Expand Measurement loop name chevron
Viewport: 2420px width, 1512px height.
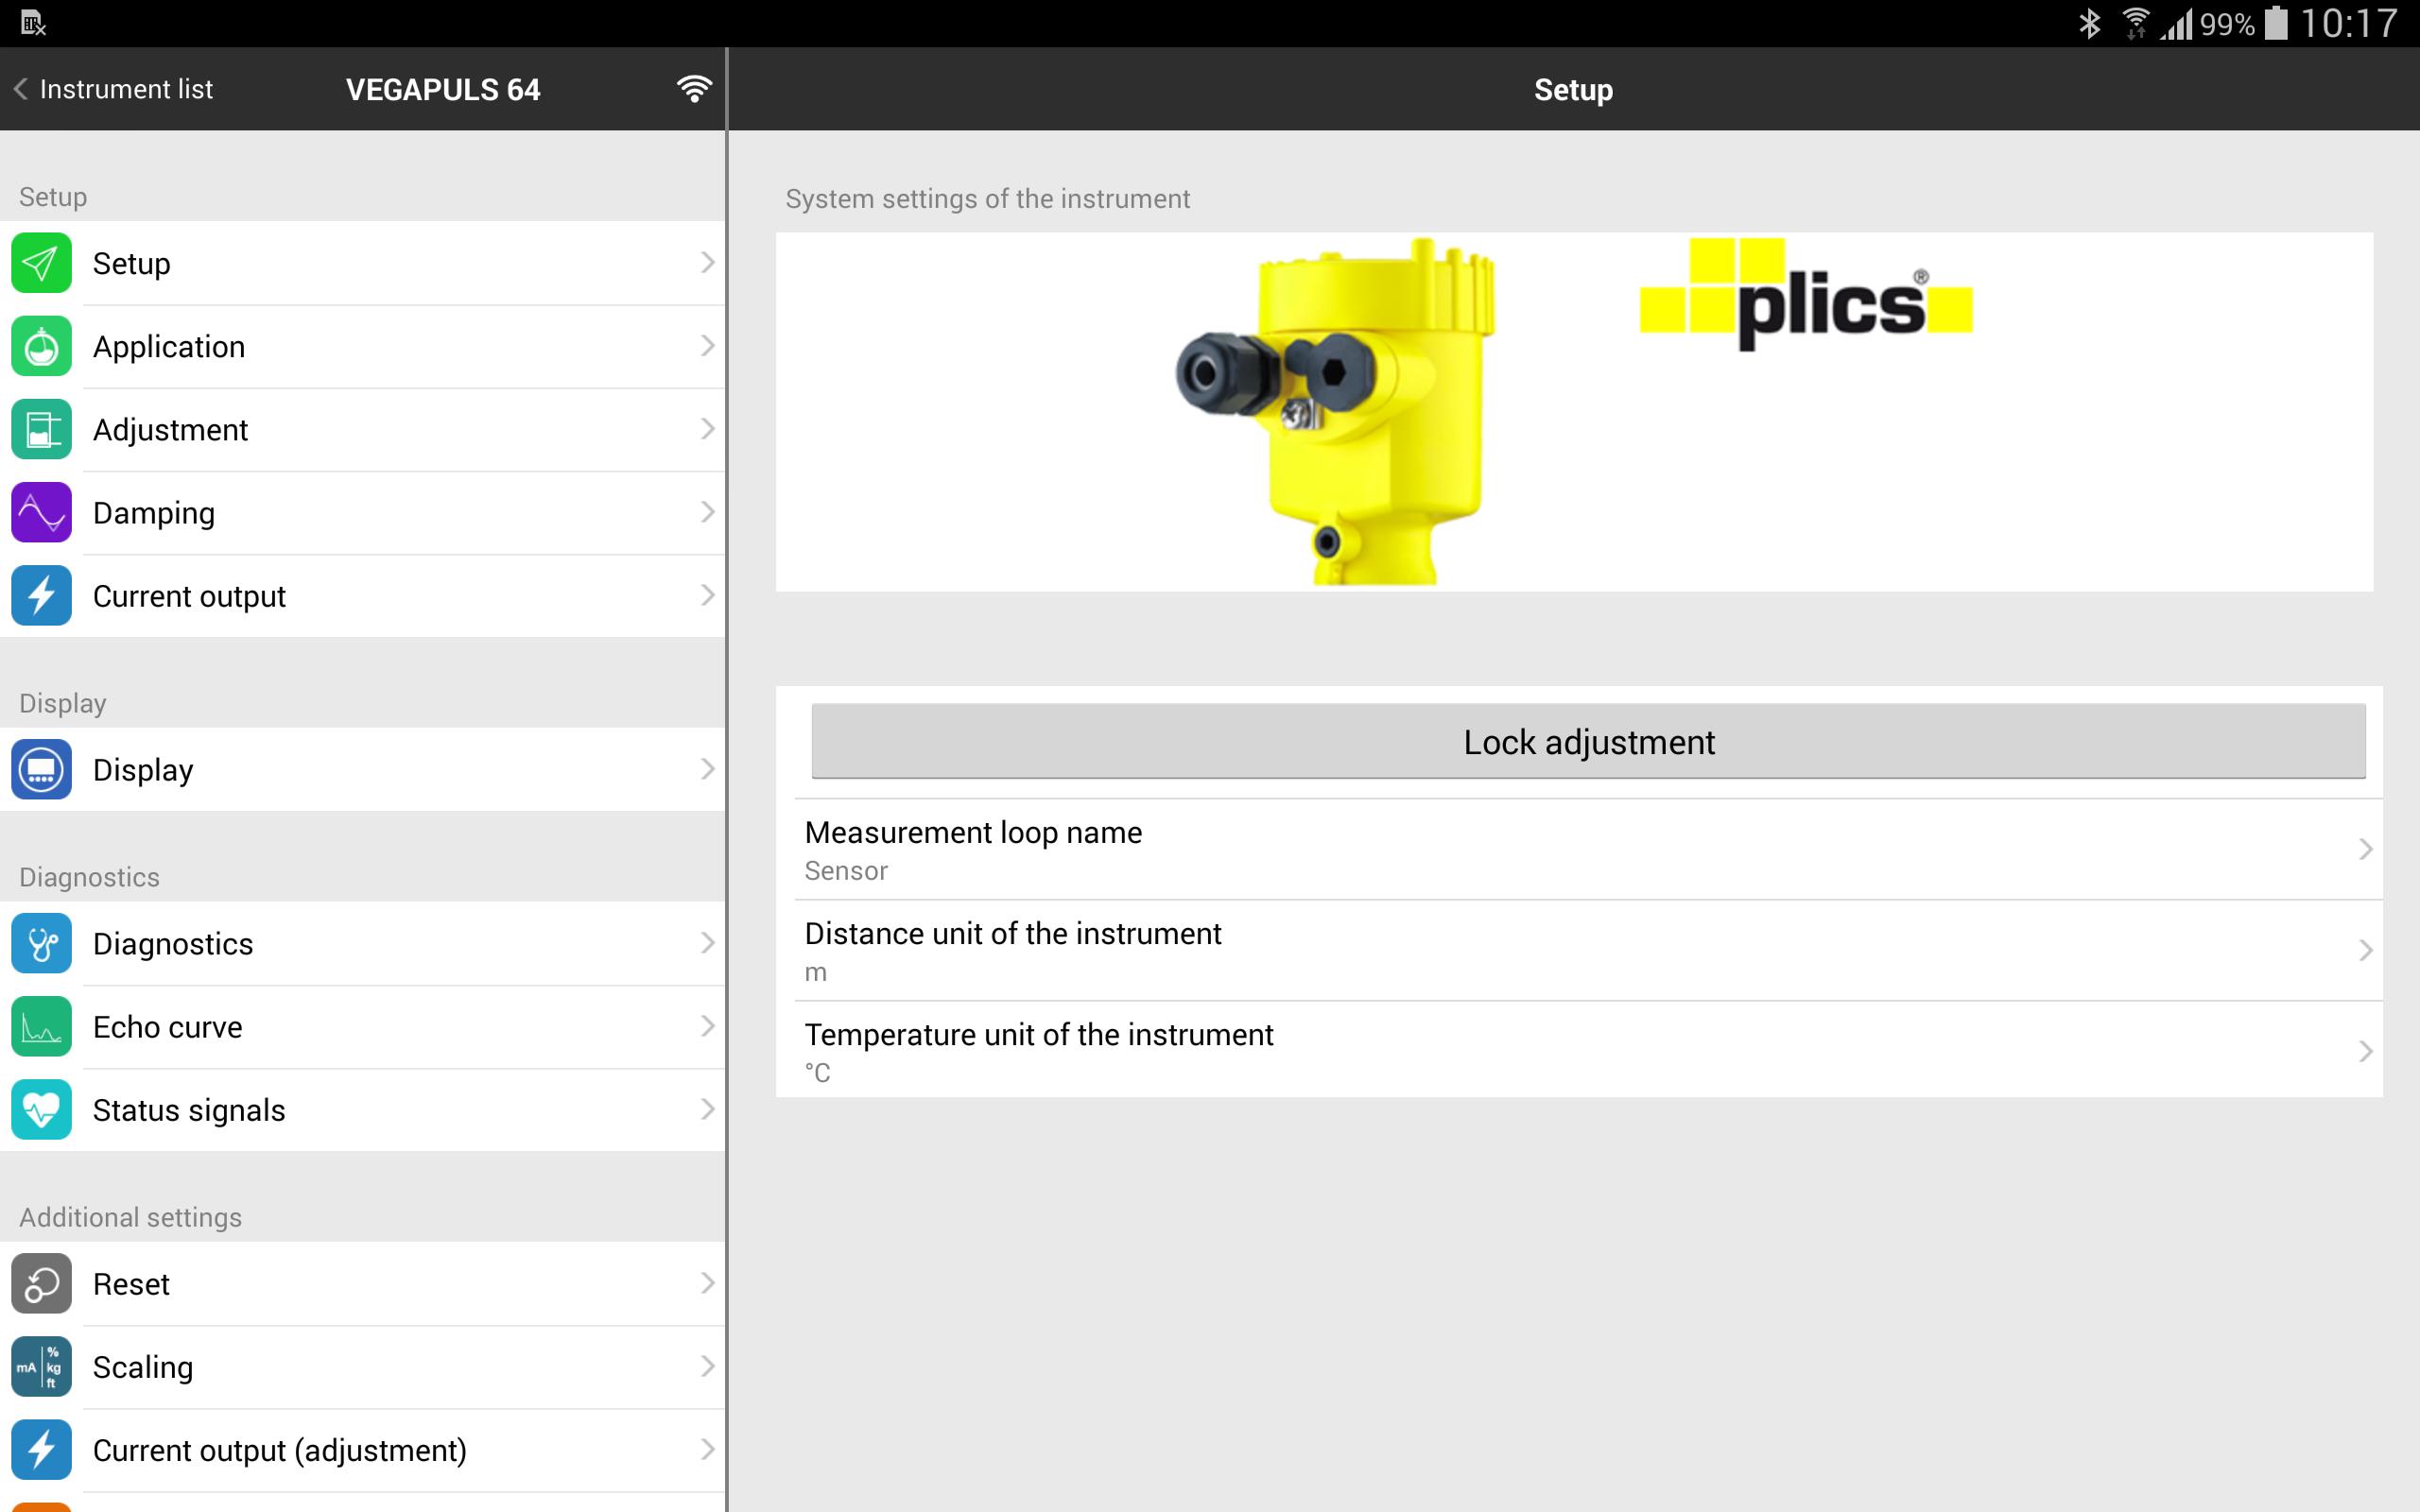pos(2364,849)
